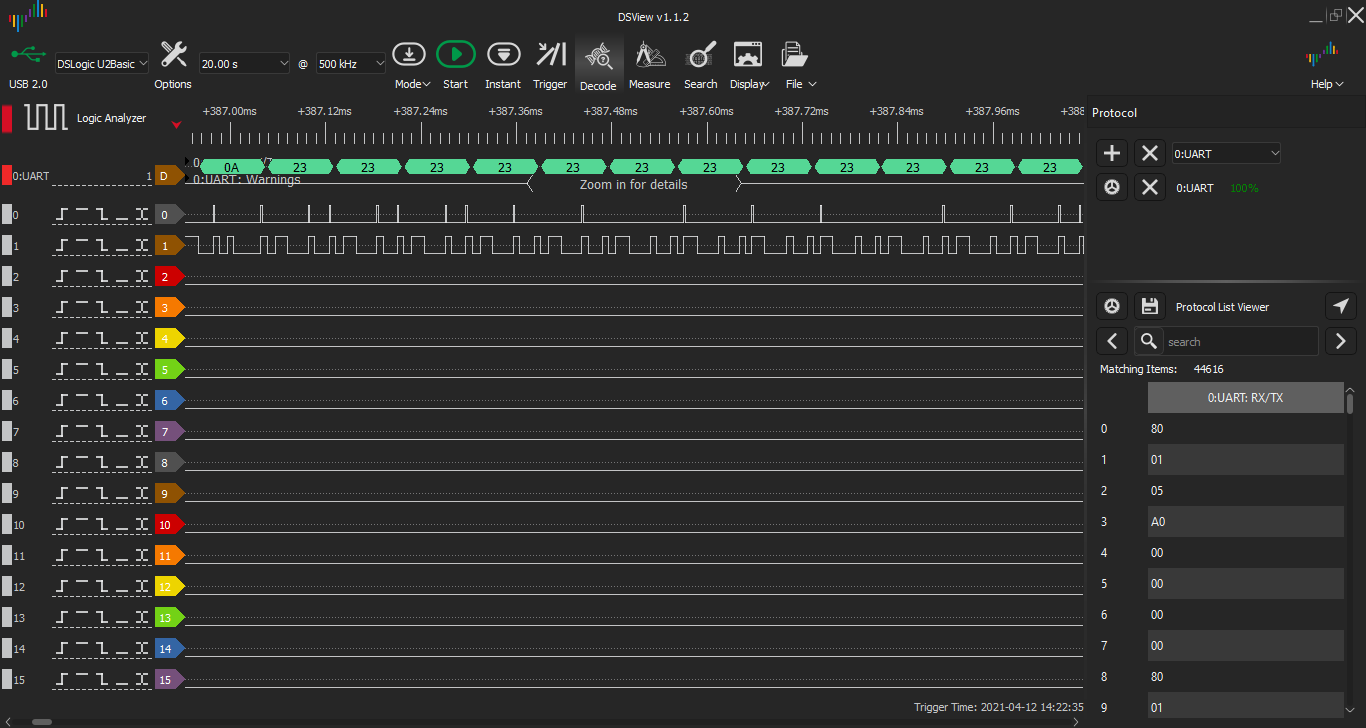This screenshot has height=728, width=1366.
Task: Open the File menu
Action: point(800,84)
